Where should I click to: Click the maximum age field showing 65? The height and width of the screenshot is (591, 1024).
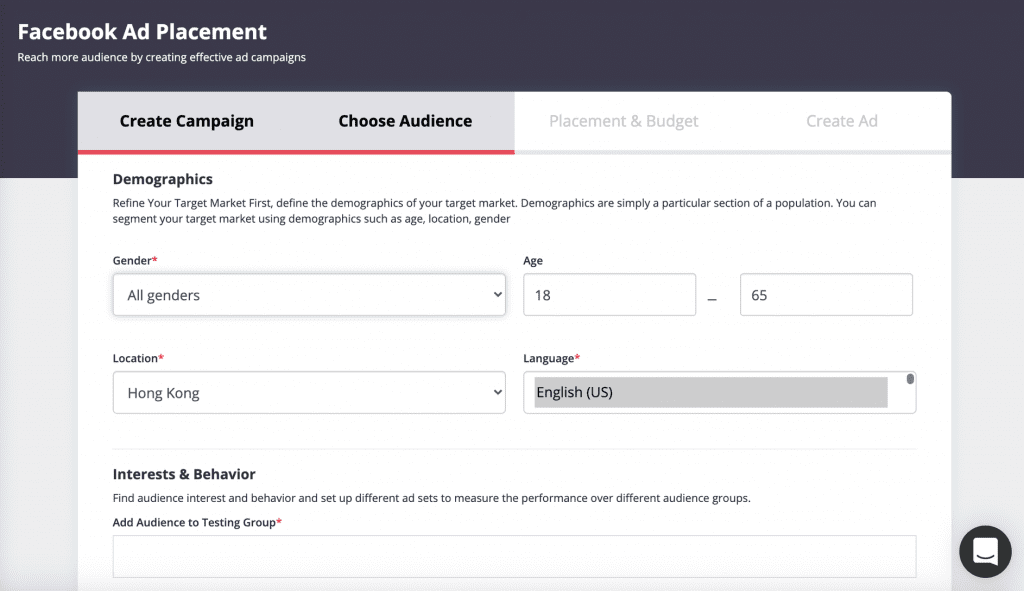coord(826,295)
